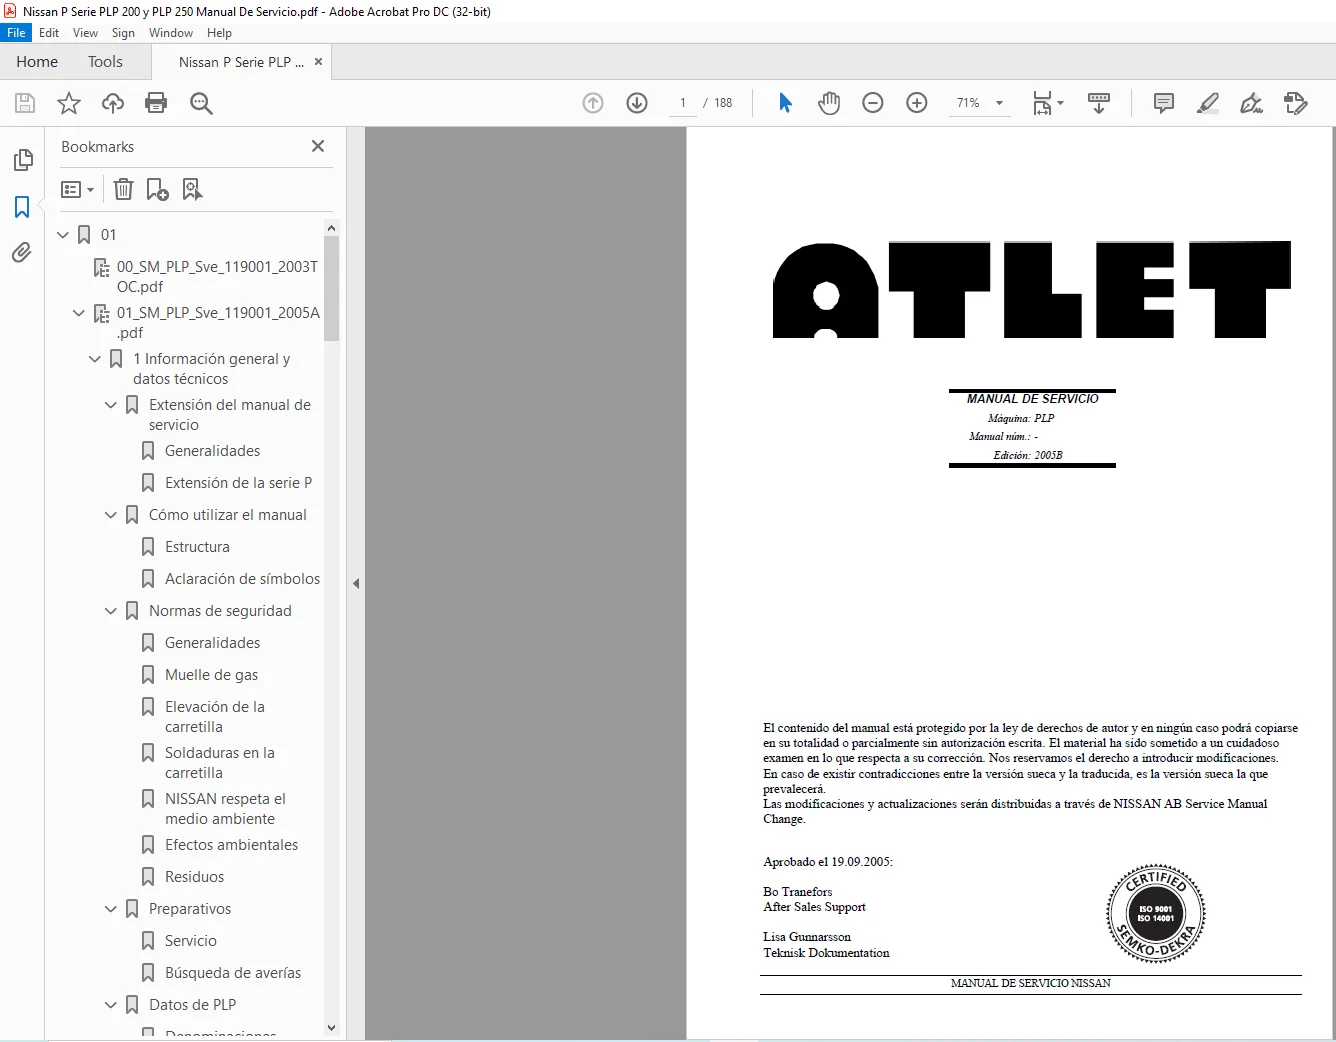Viewport: 1336px width, 1042px height.
Task: Add document to starred favorites
Action: [x=69, y=103]
